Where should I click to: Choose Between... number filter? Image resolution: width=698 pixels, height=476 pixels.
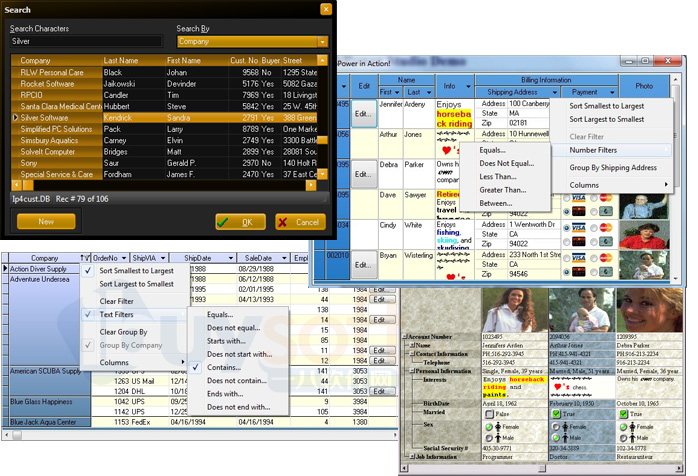pos(505,203)
